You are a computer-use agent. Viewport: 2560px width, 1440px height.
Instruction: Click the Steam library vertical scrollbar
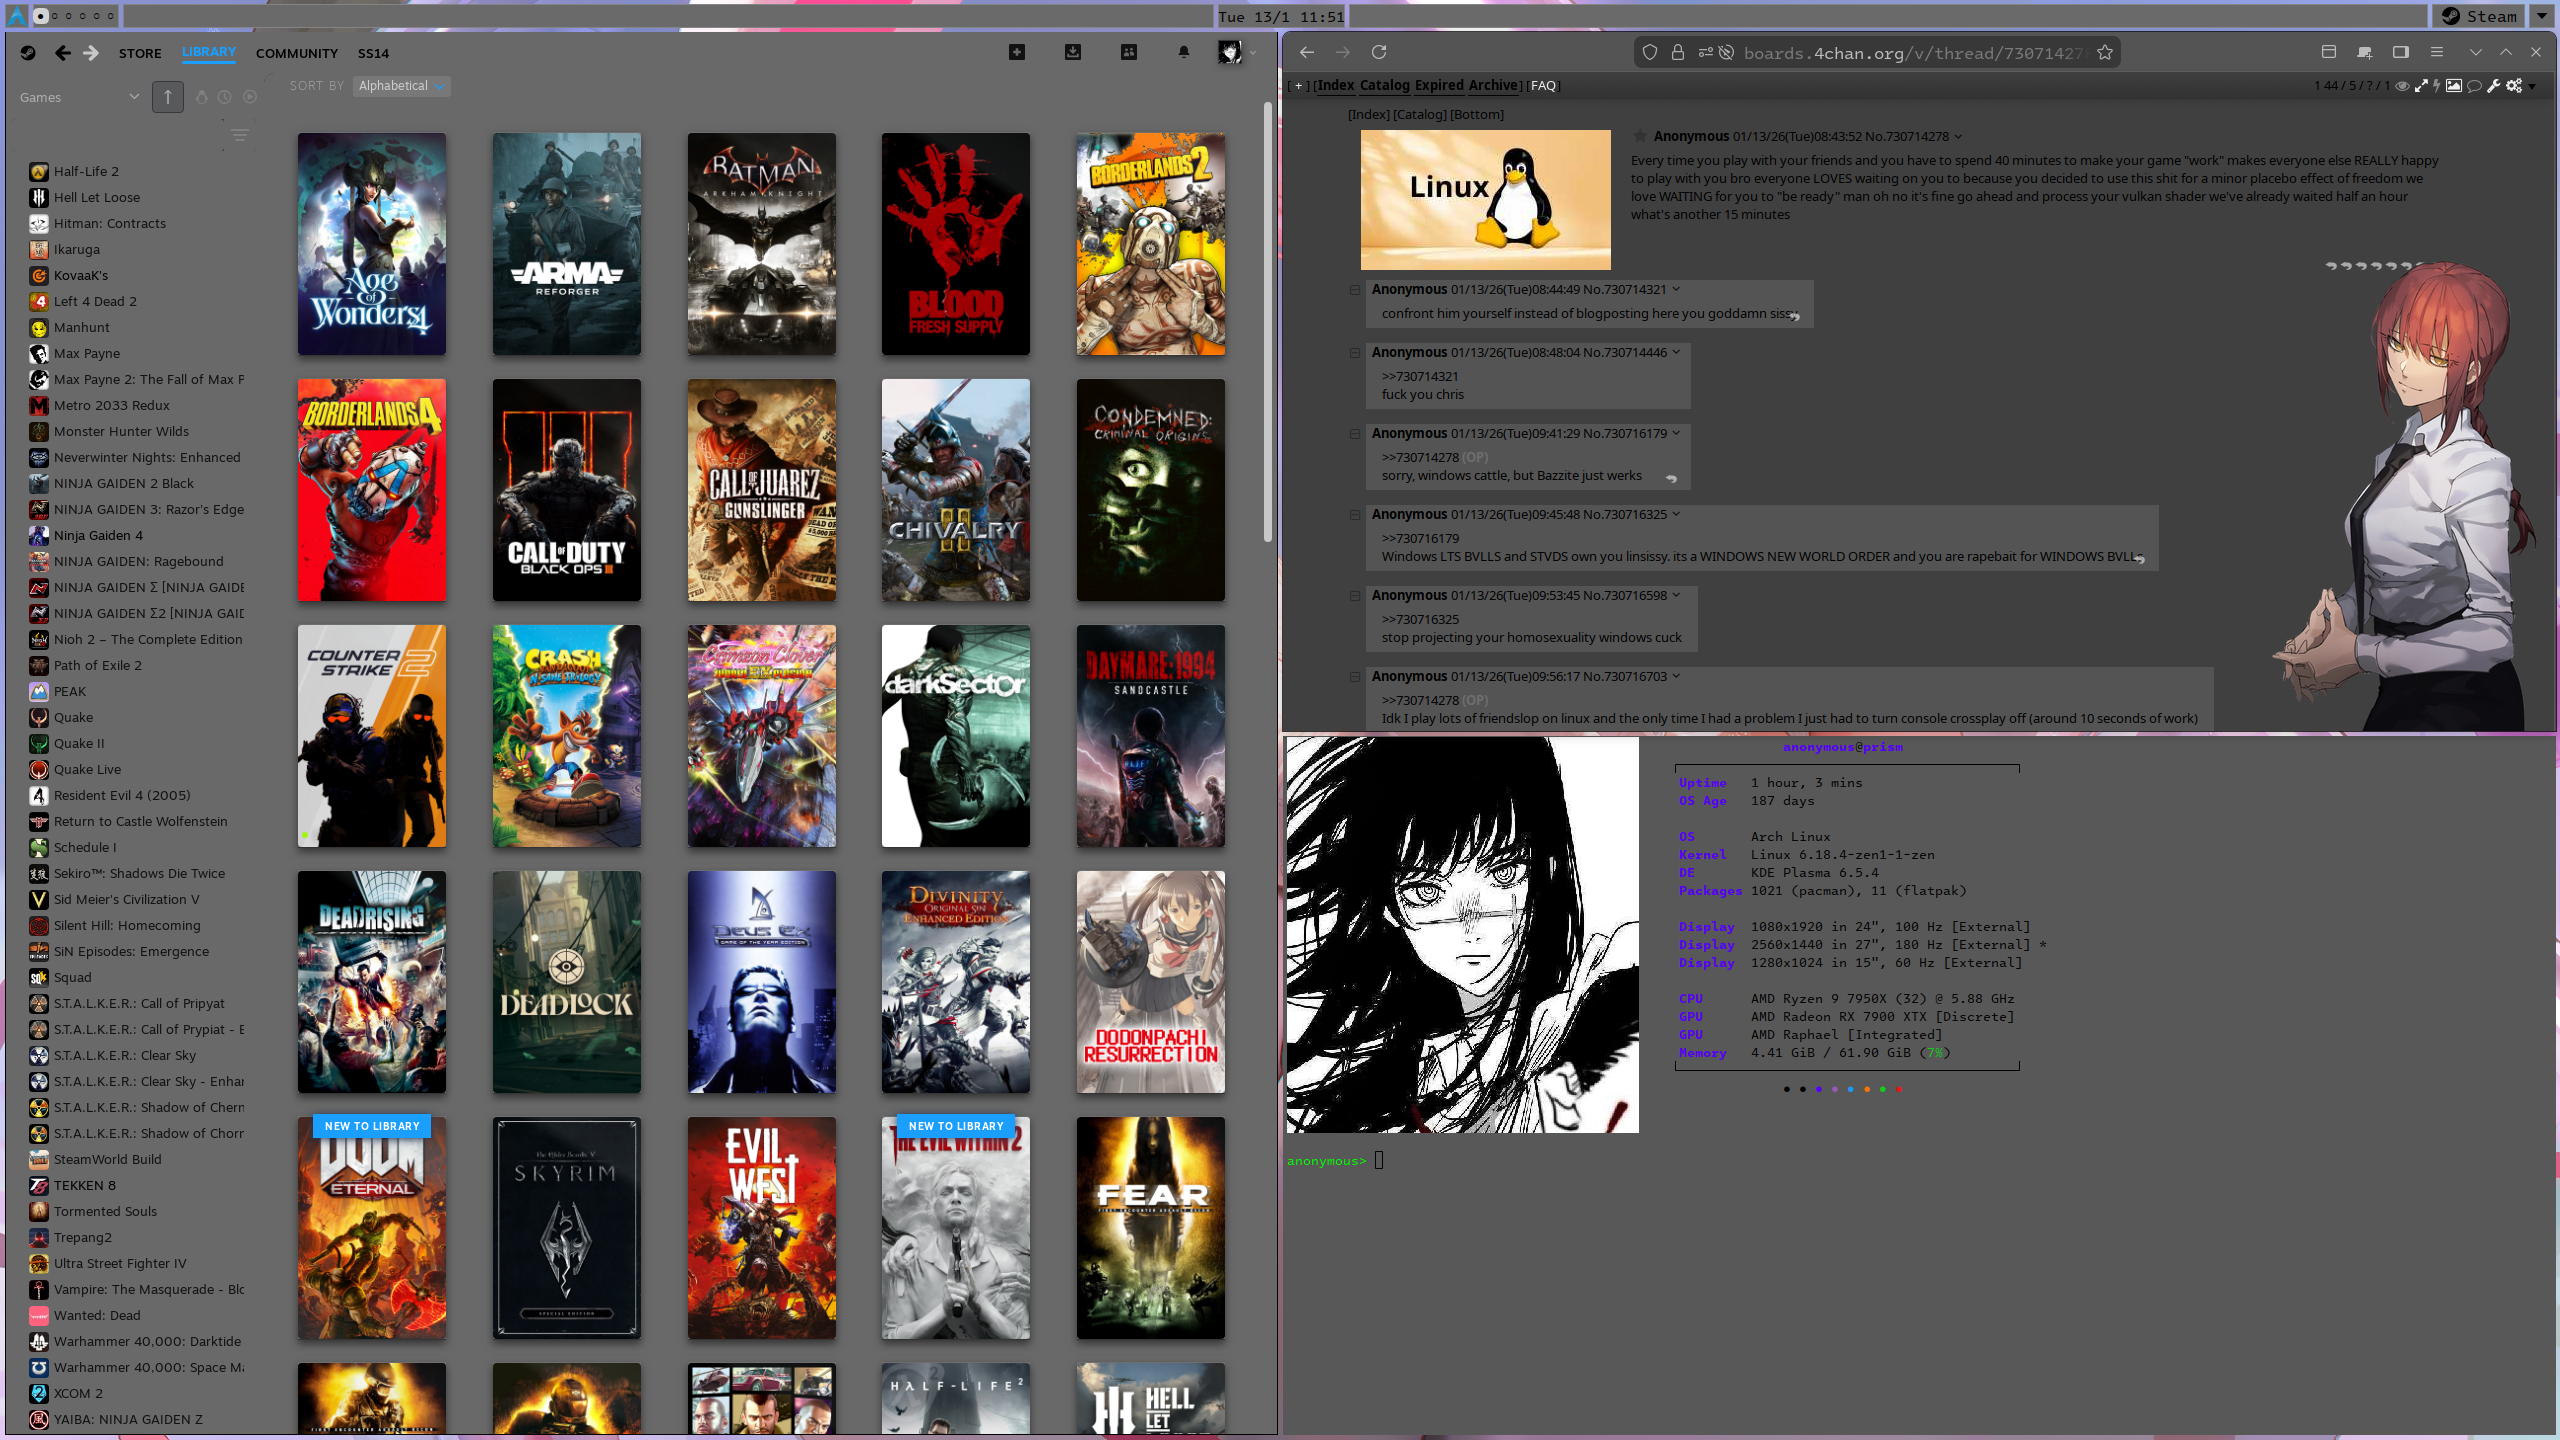[1267, 320]
